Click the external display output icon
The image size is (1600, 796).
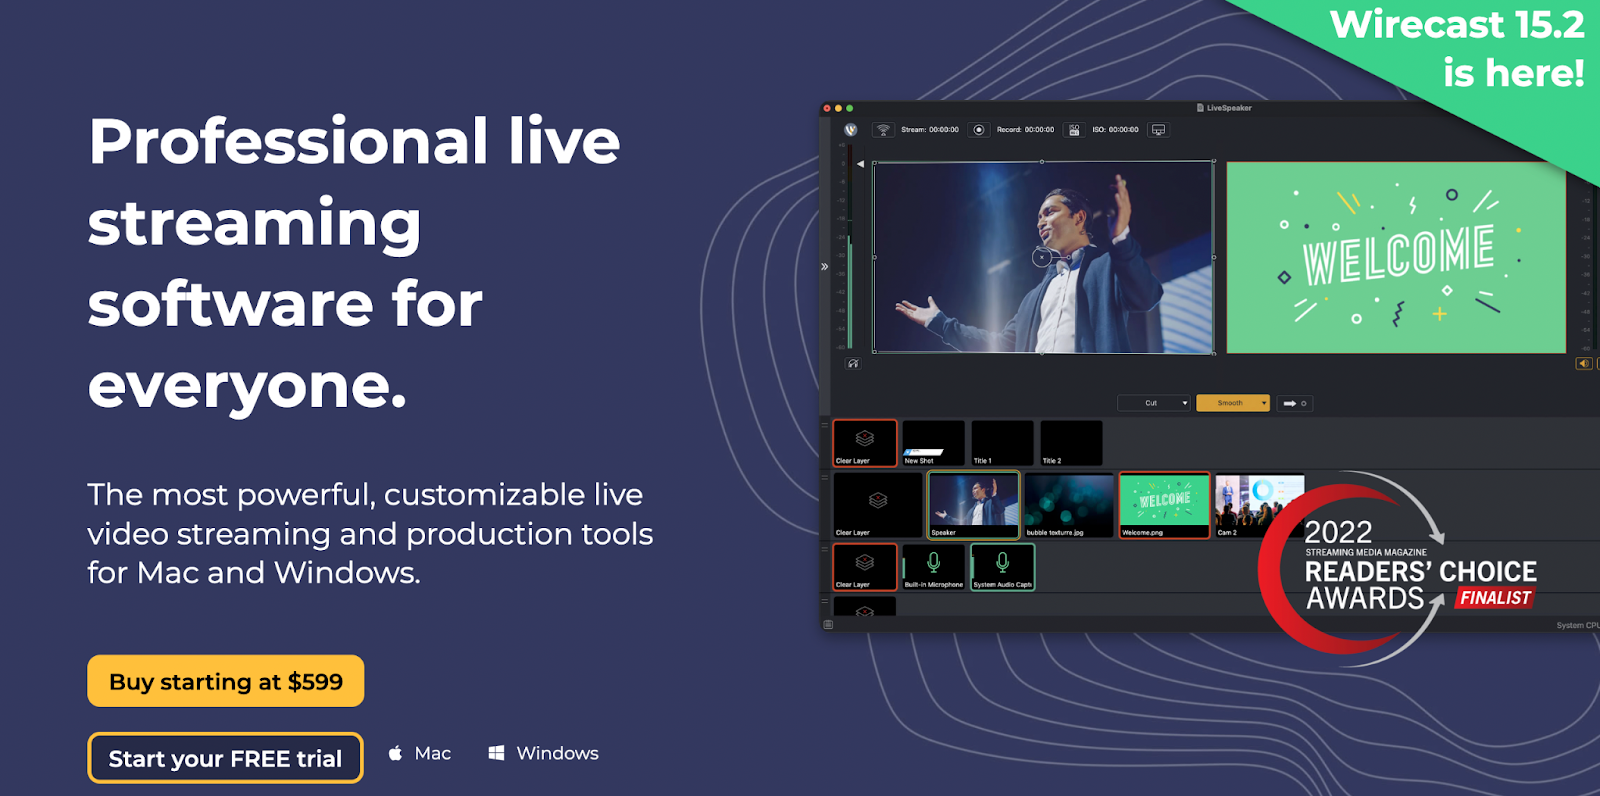click(x=1158, y=130)
